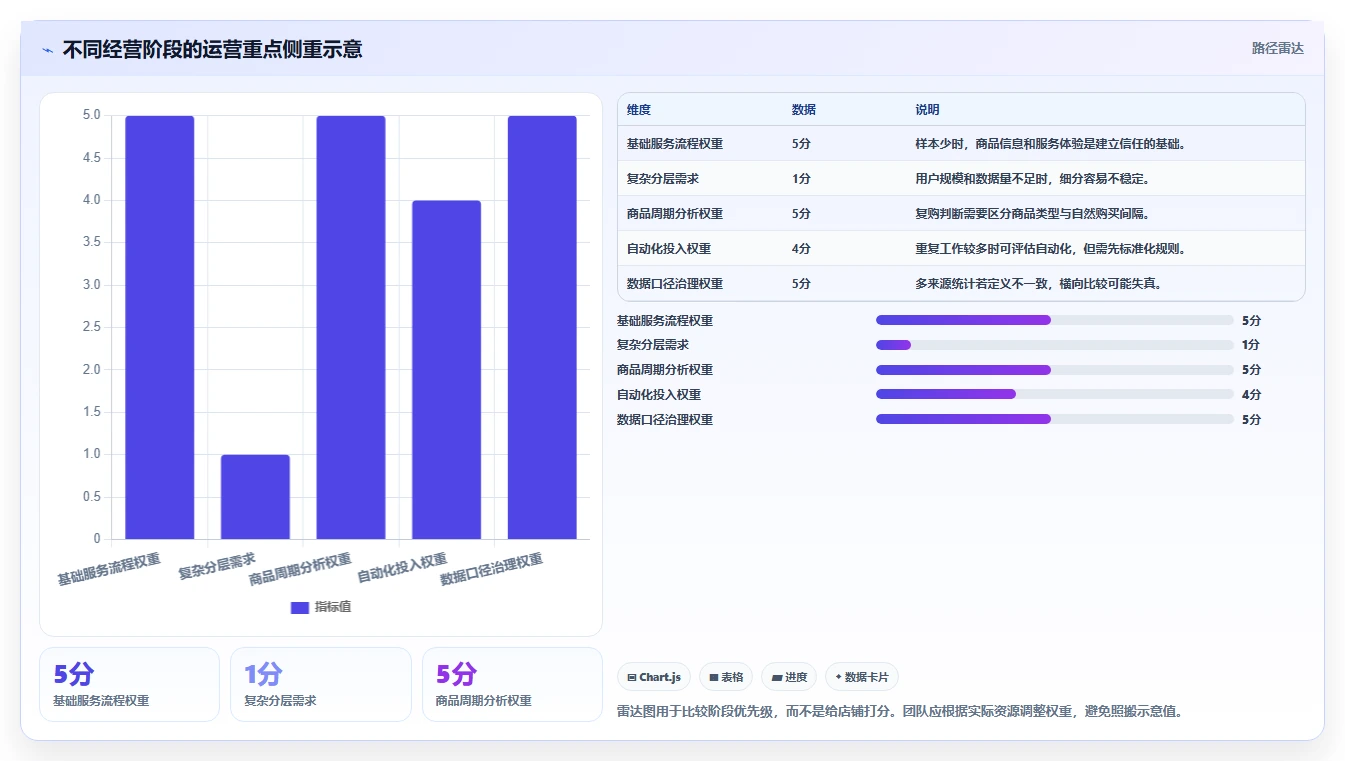Click the 数据口径治理权重 progress bar
This screenshot has height=761, width=1345.
click(x=1055, y=420)
